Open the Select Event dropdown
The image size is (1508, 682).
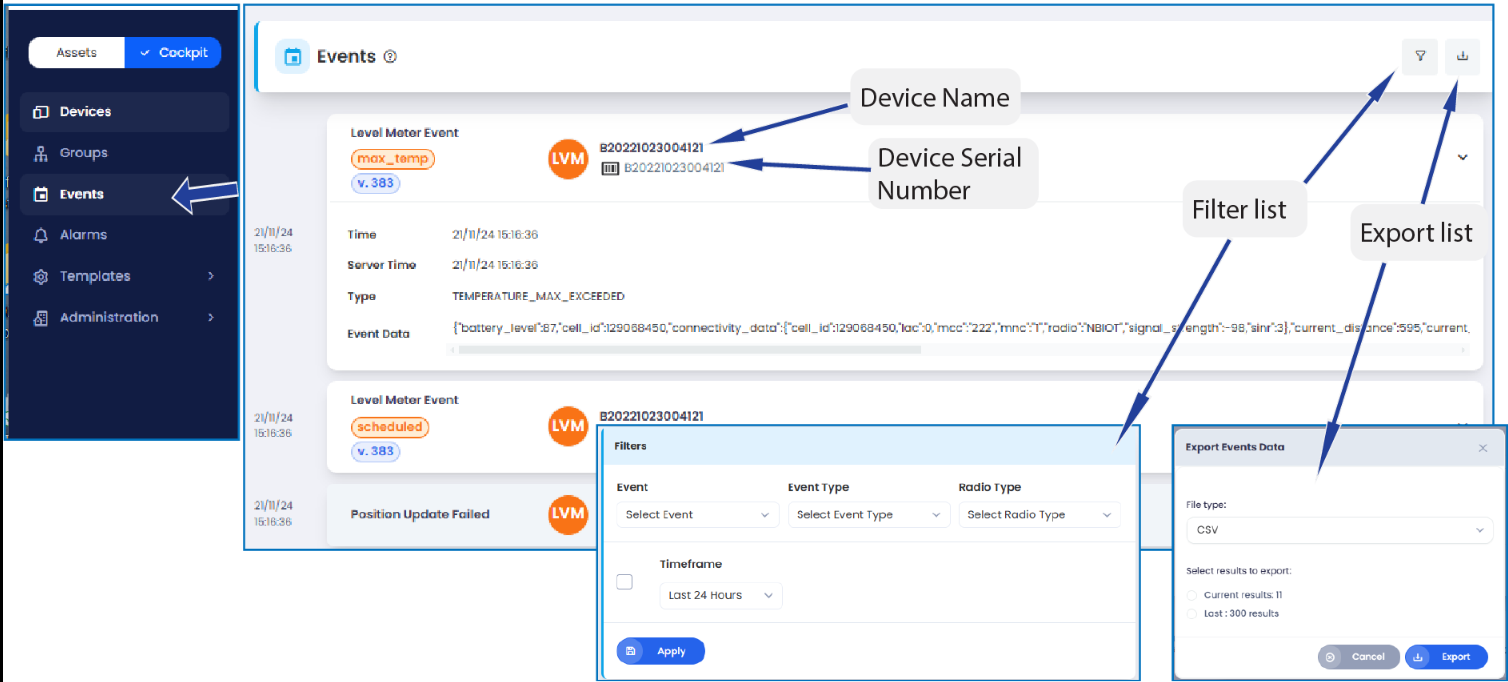[x=697, y=515]
